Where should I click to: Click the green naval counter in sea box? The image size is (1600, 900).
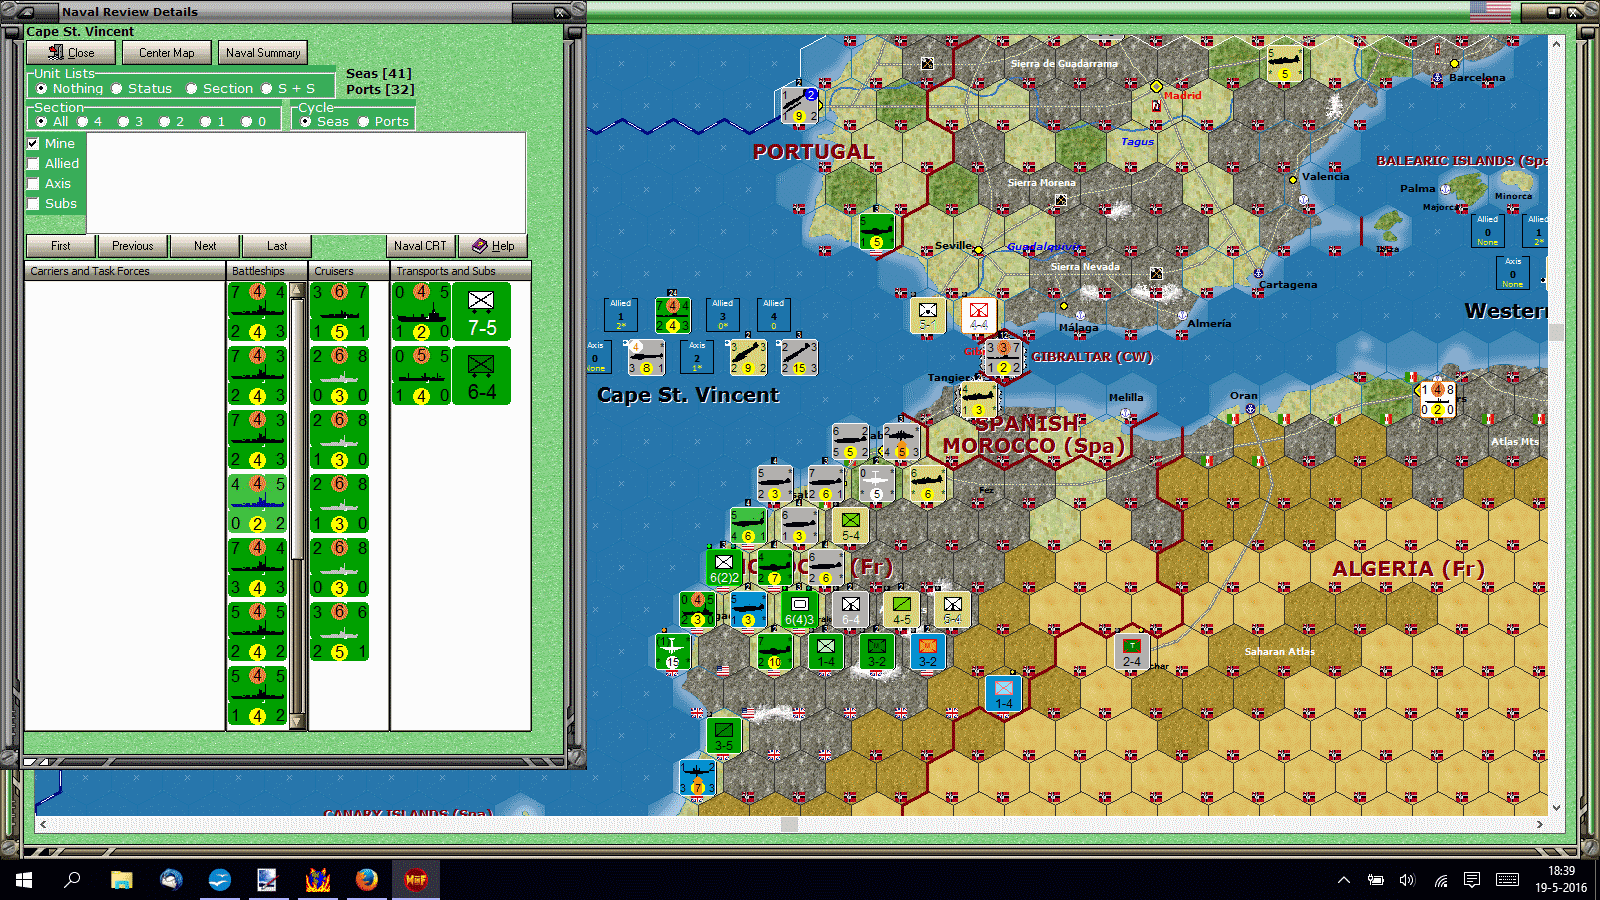click(672, 315)
